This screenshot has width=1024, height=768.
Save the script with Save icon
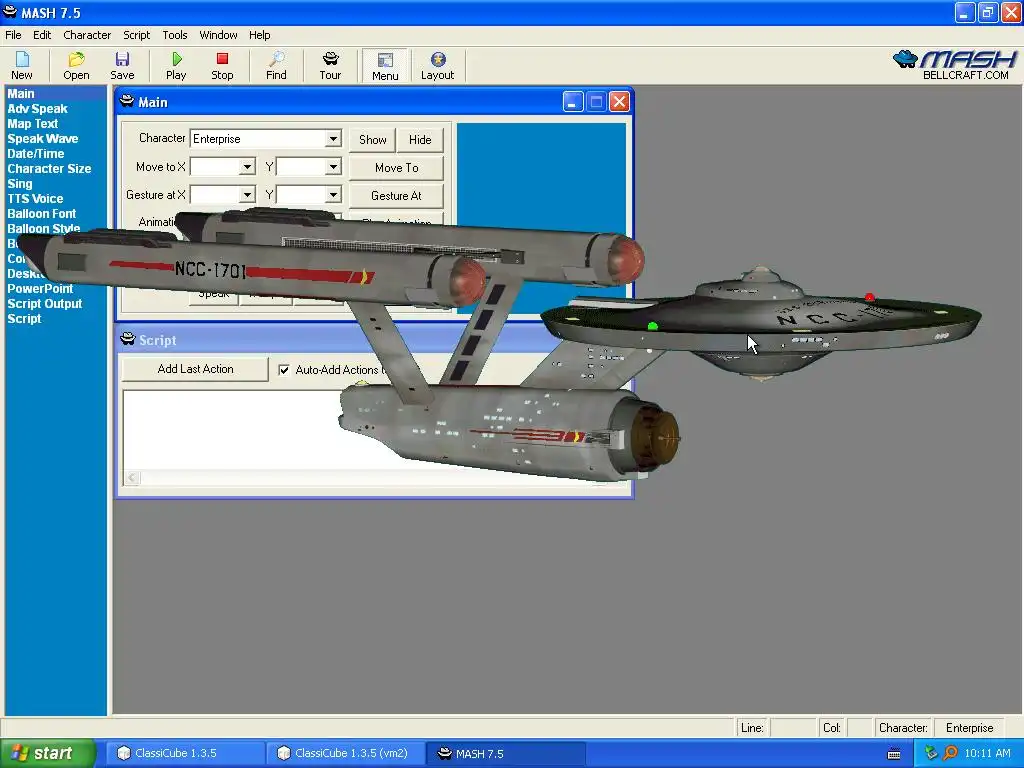(122, 66)
